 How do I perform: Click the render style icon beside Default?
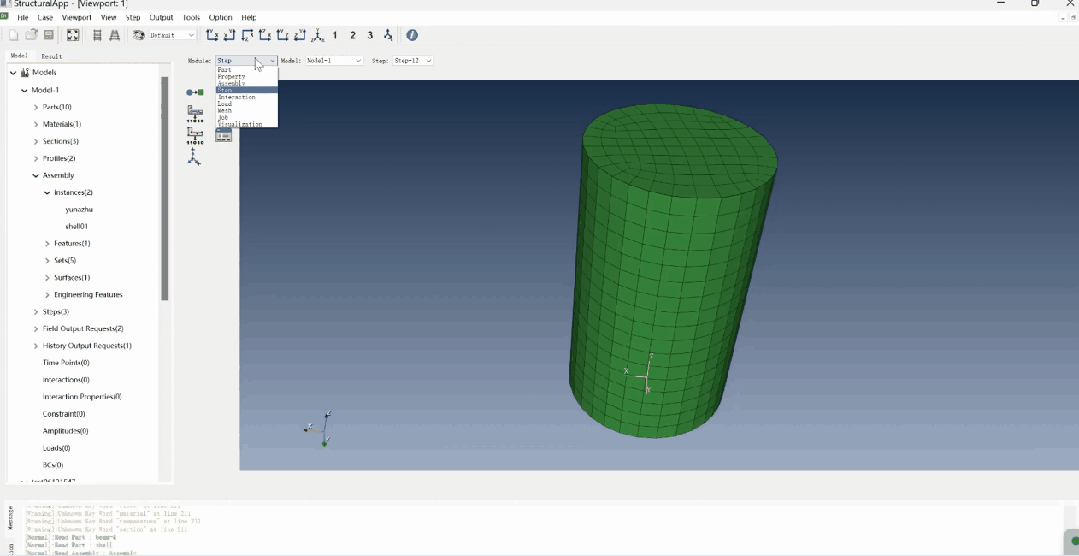[139, 35]
